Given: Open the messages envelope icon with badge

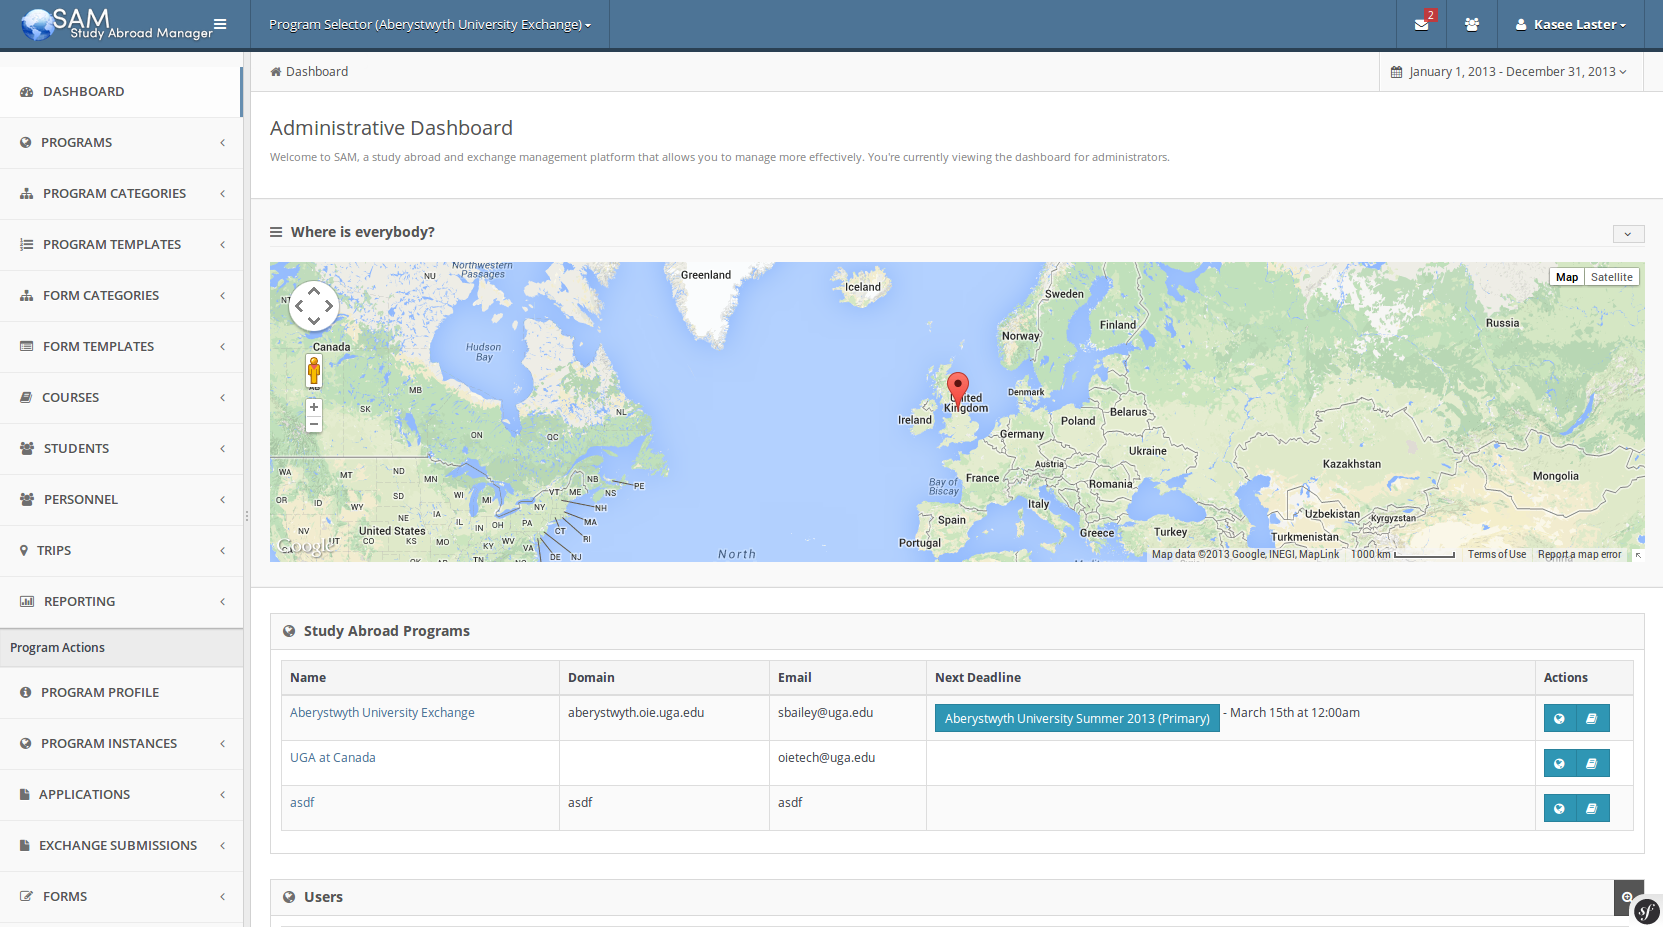Looking at the screenshot, I should (x=1421, y=24).
